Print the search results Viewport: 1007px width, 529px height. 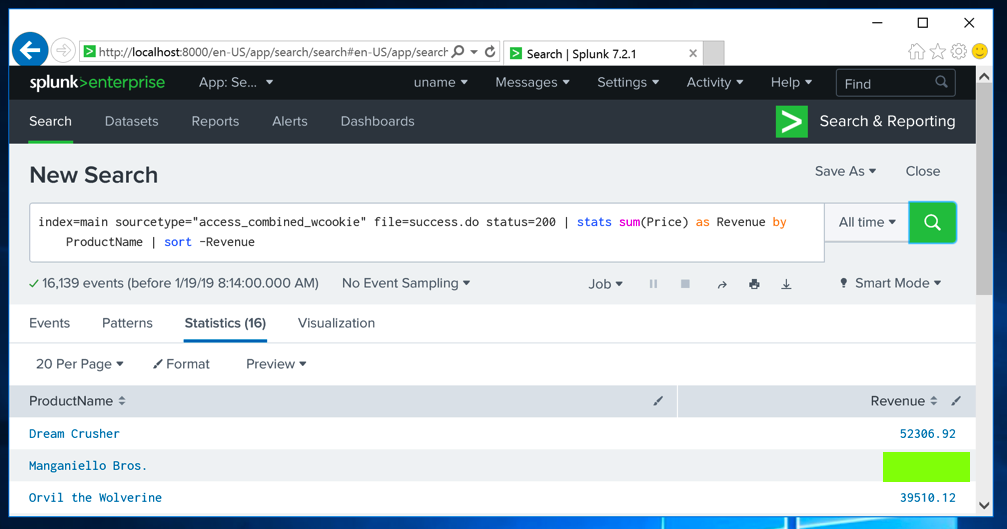pyautogui.click(x=754, y=284)
